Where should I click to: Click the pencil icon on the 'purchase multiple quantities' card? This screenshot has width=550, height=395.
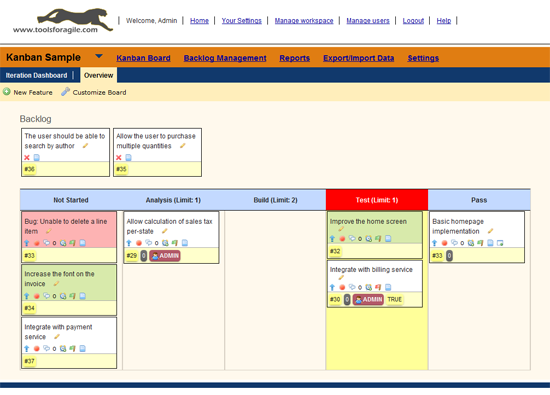pos(182,146)
